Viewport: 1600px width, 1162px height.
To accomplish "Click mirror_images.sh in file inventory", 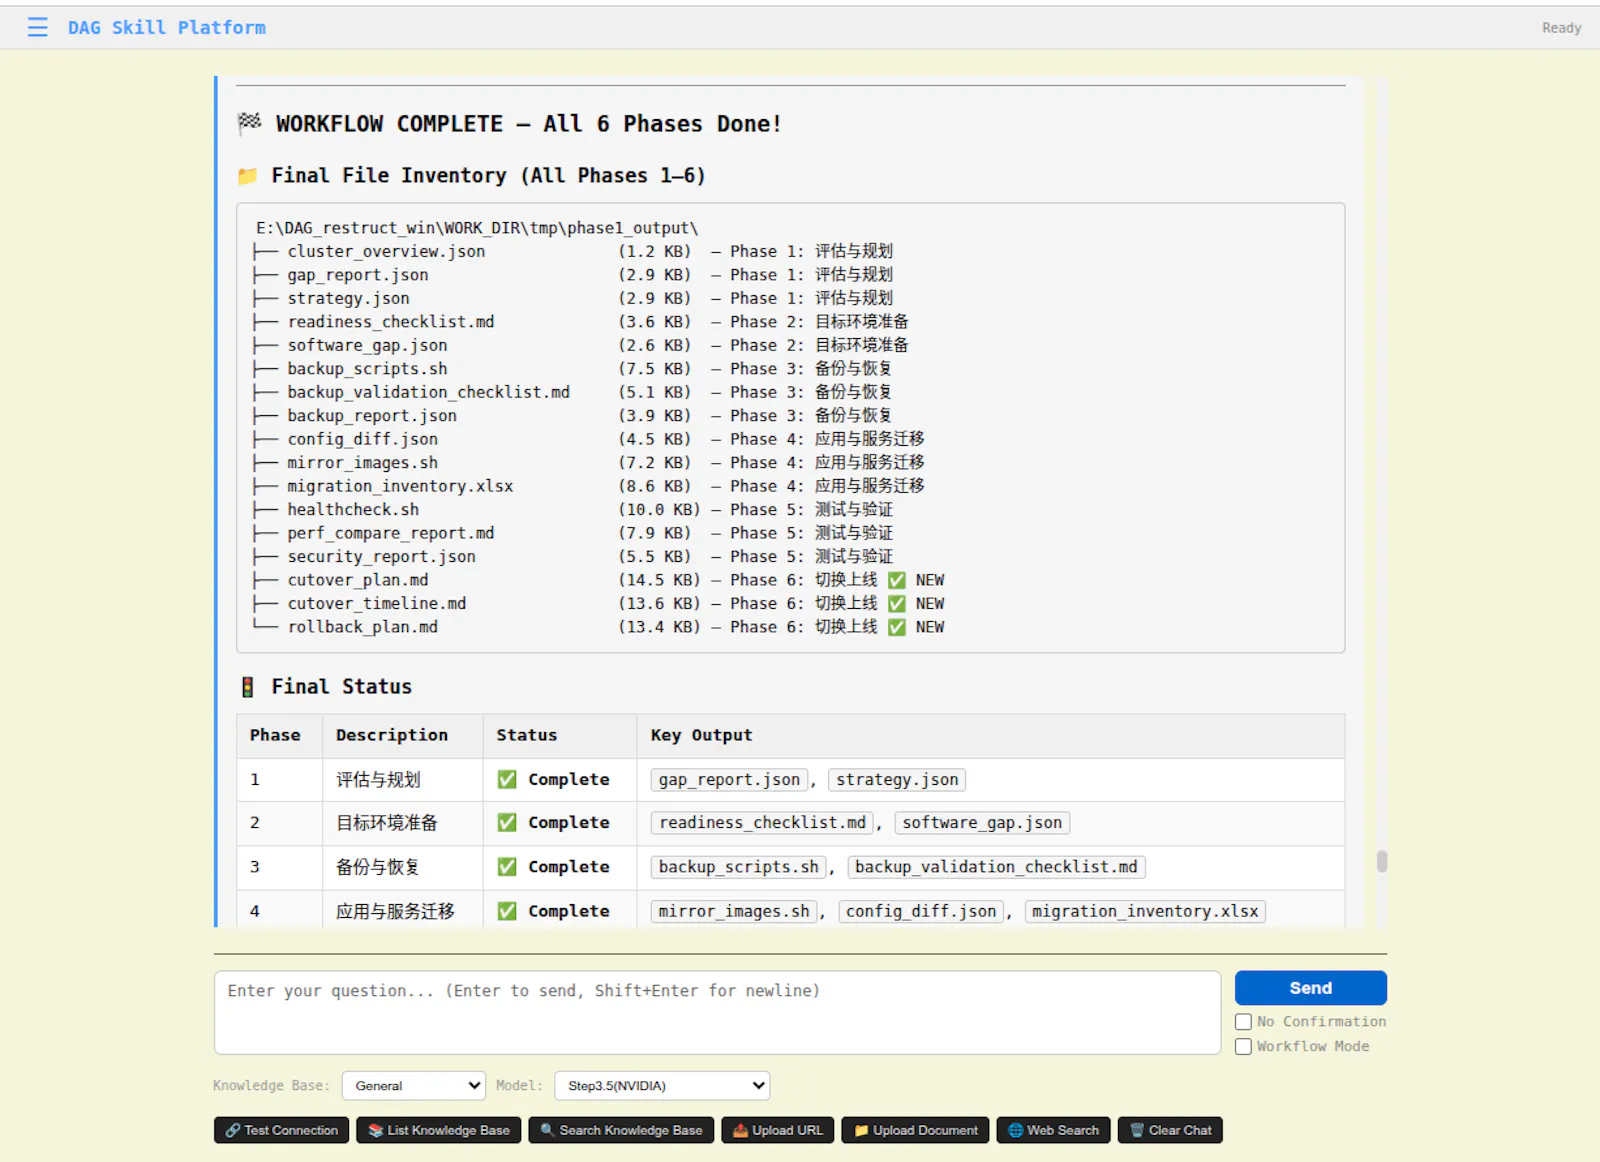I will (x=362, y=463).
